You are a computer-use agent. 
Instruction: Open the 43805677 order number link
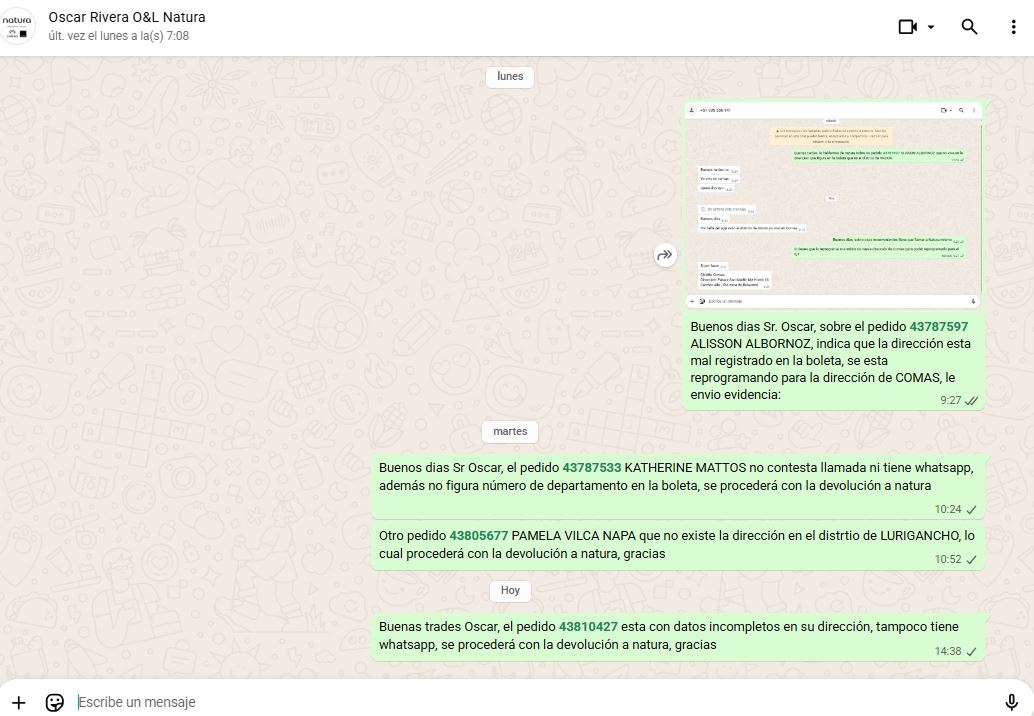pyautogui.click(x=479, y=536)
